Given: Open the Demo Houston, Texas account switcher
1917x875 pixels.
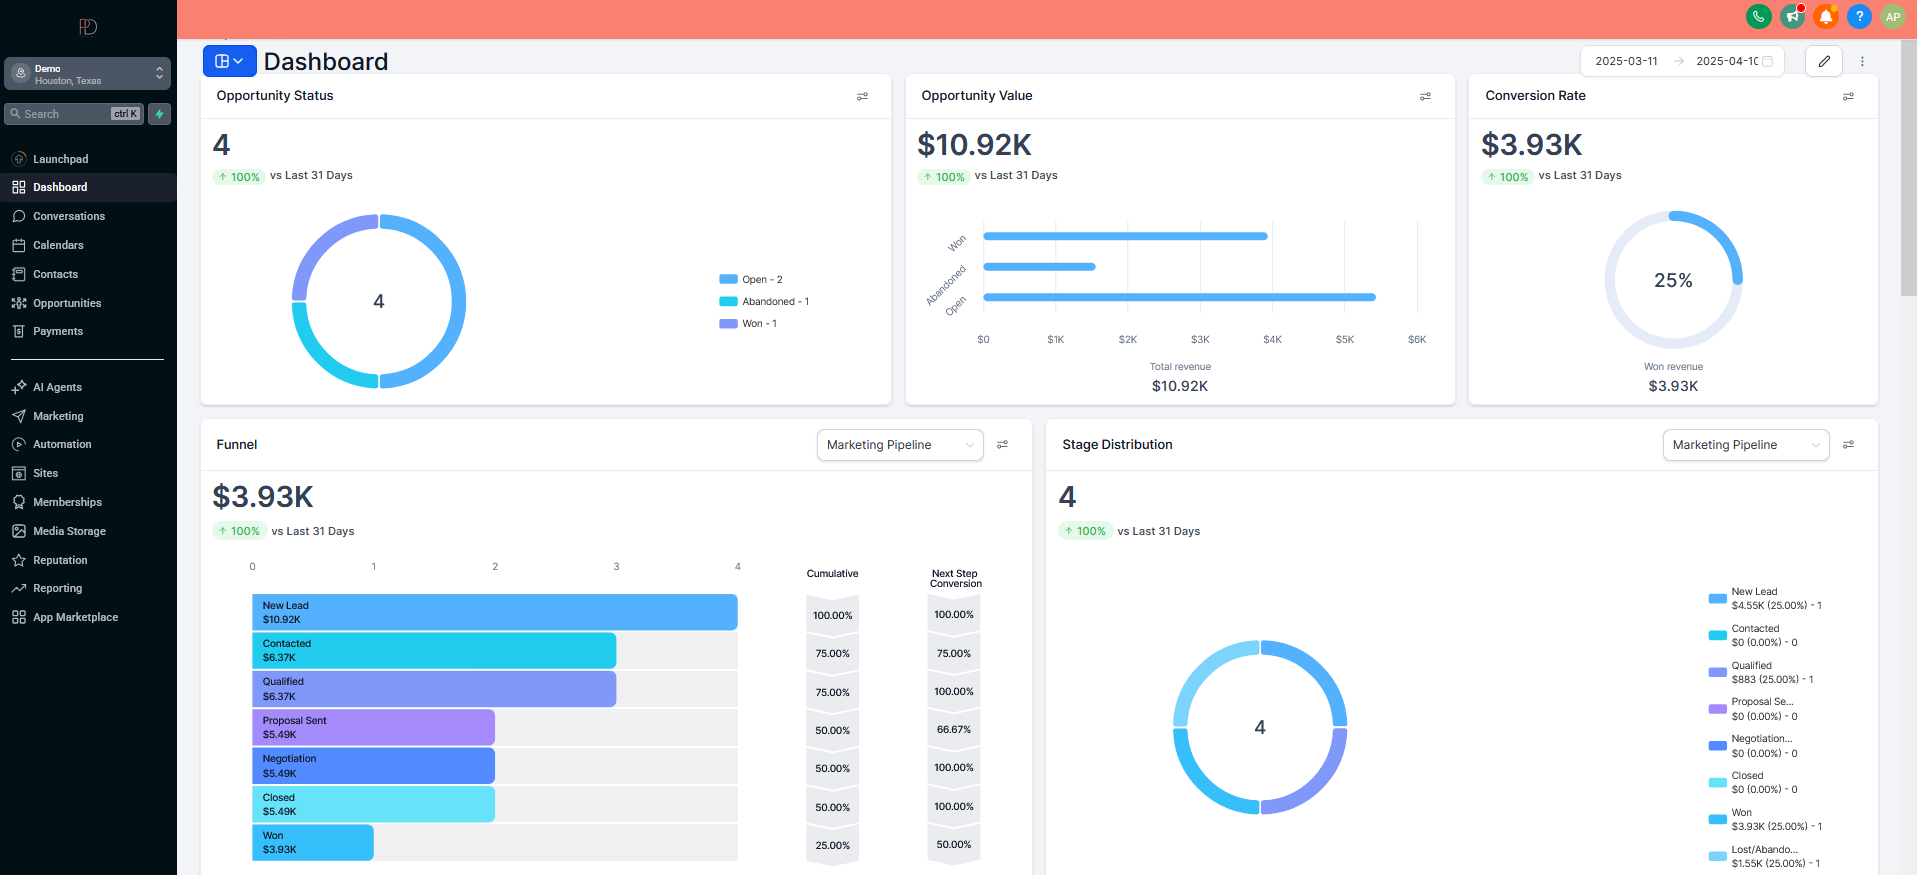Looking at the screenshot, I should (87, 74).
